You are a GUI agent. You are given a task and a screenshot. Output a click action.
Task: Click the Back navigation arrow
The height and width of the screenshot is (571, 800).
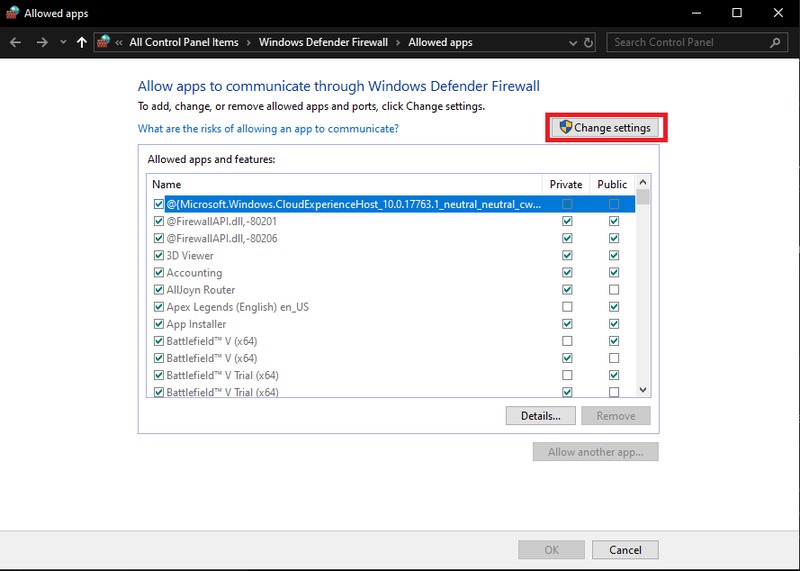(x=16, y=43)
